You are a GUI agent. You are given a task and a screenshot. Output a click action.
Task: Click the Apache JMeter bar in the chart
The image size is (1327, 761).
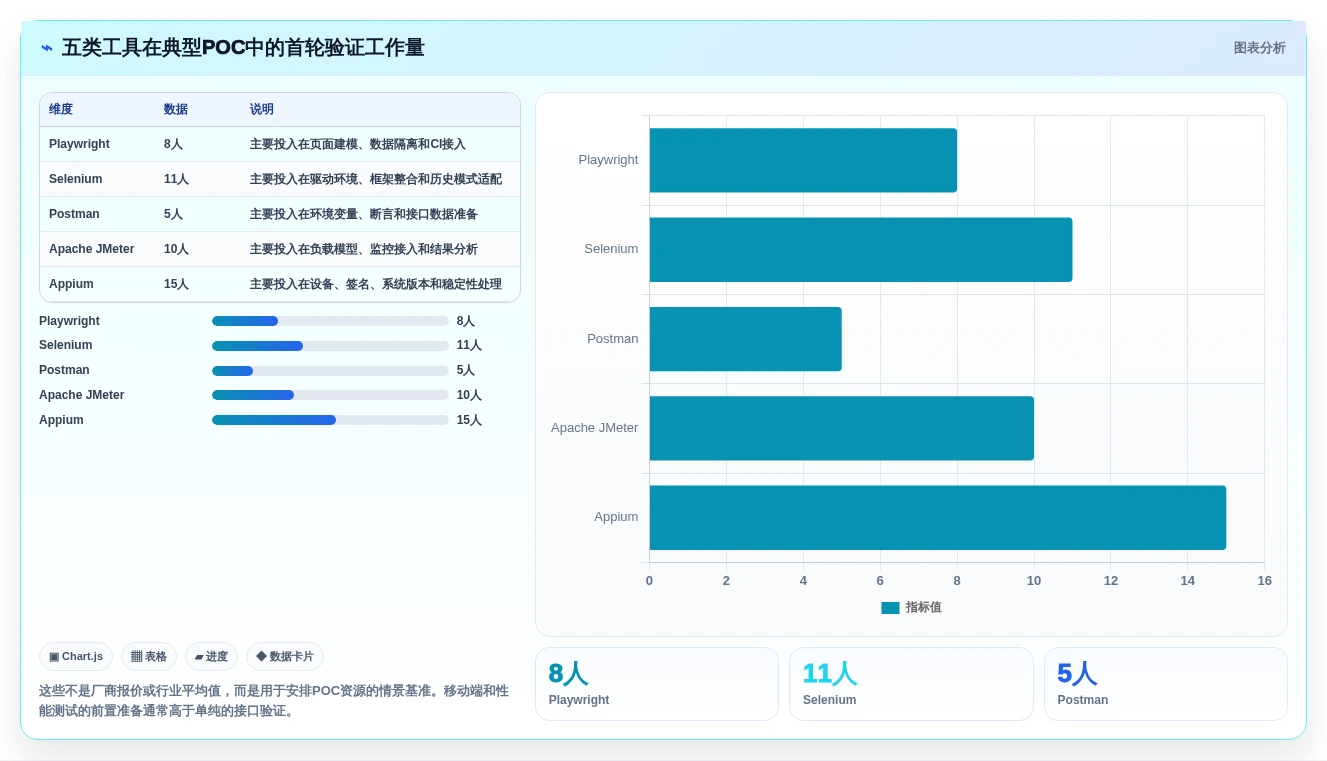pos(842,428)
